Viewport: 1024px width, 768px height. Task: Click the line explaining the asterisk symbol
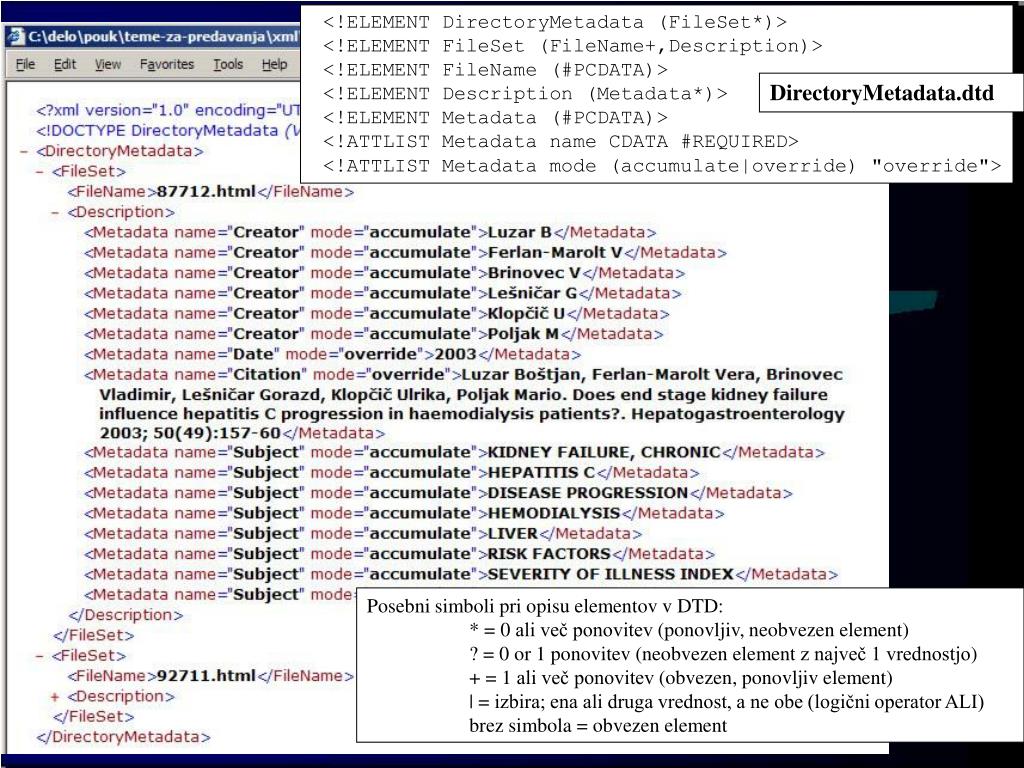(x=689, y=630)
